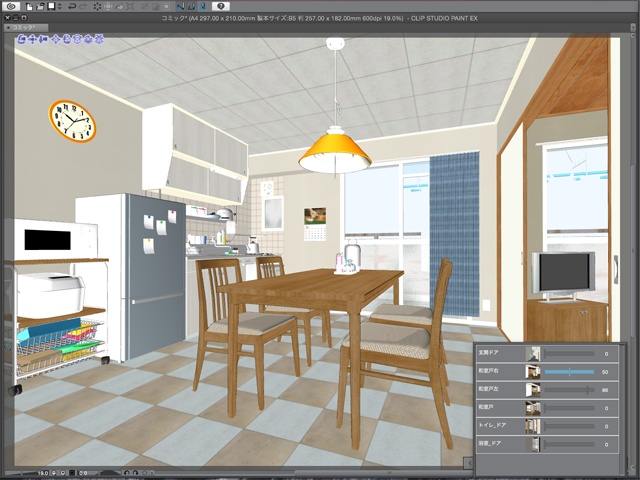This screenshot has width=640, height=480.
Task: Adjust the 和室戸左 slider
Action: (x=569, y=390)
